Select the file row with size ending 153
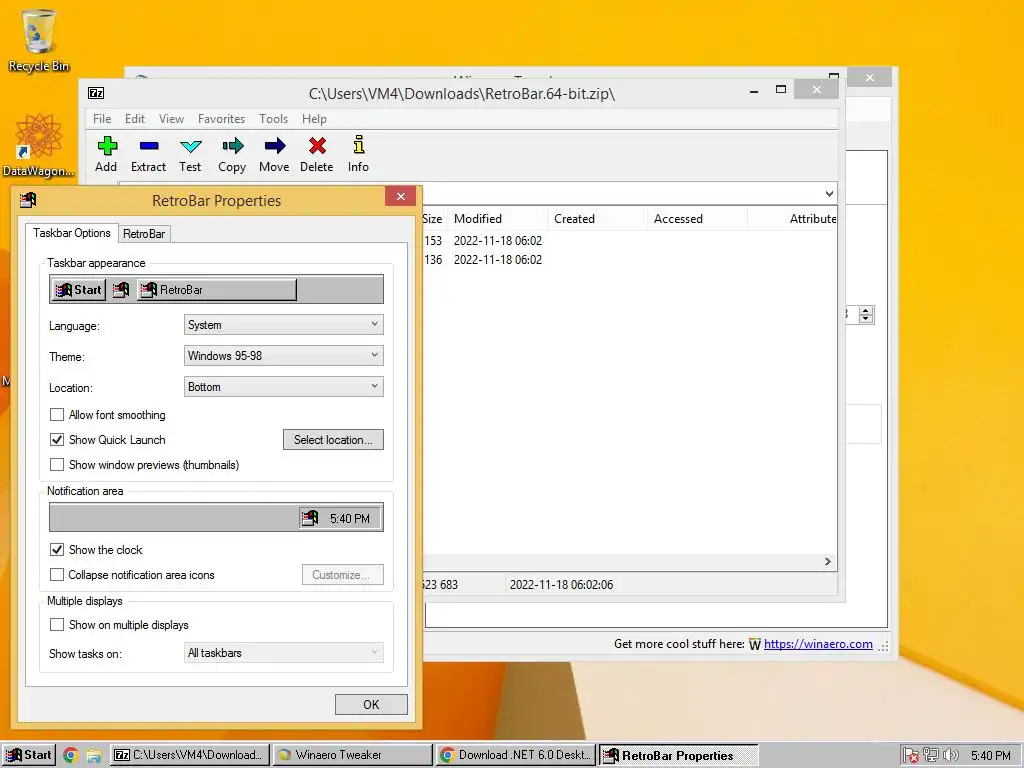 [628, 241]
